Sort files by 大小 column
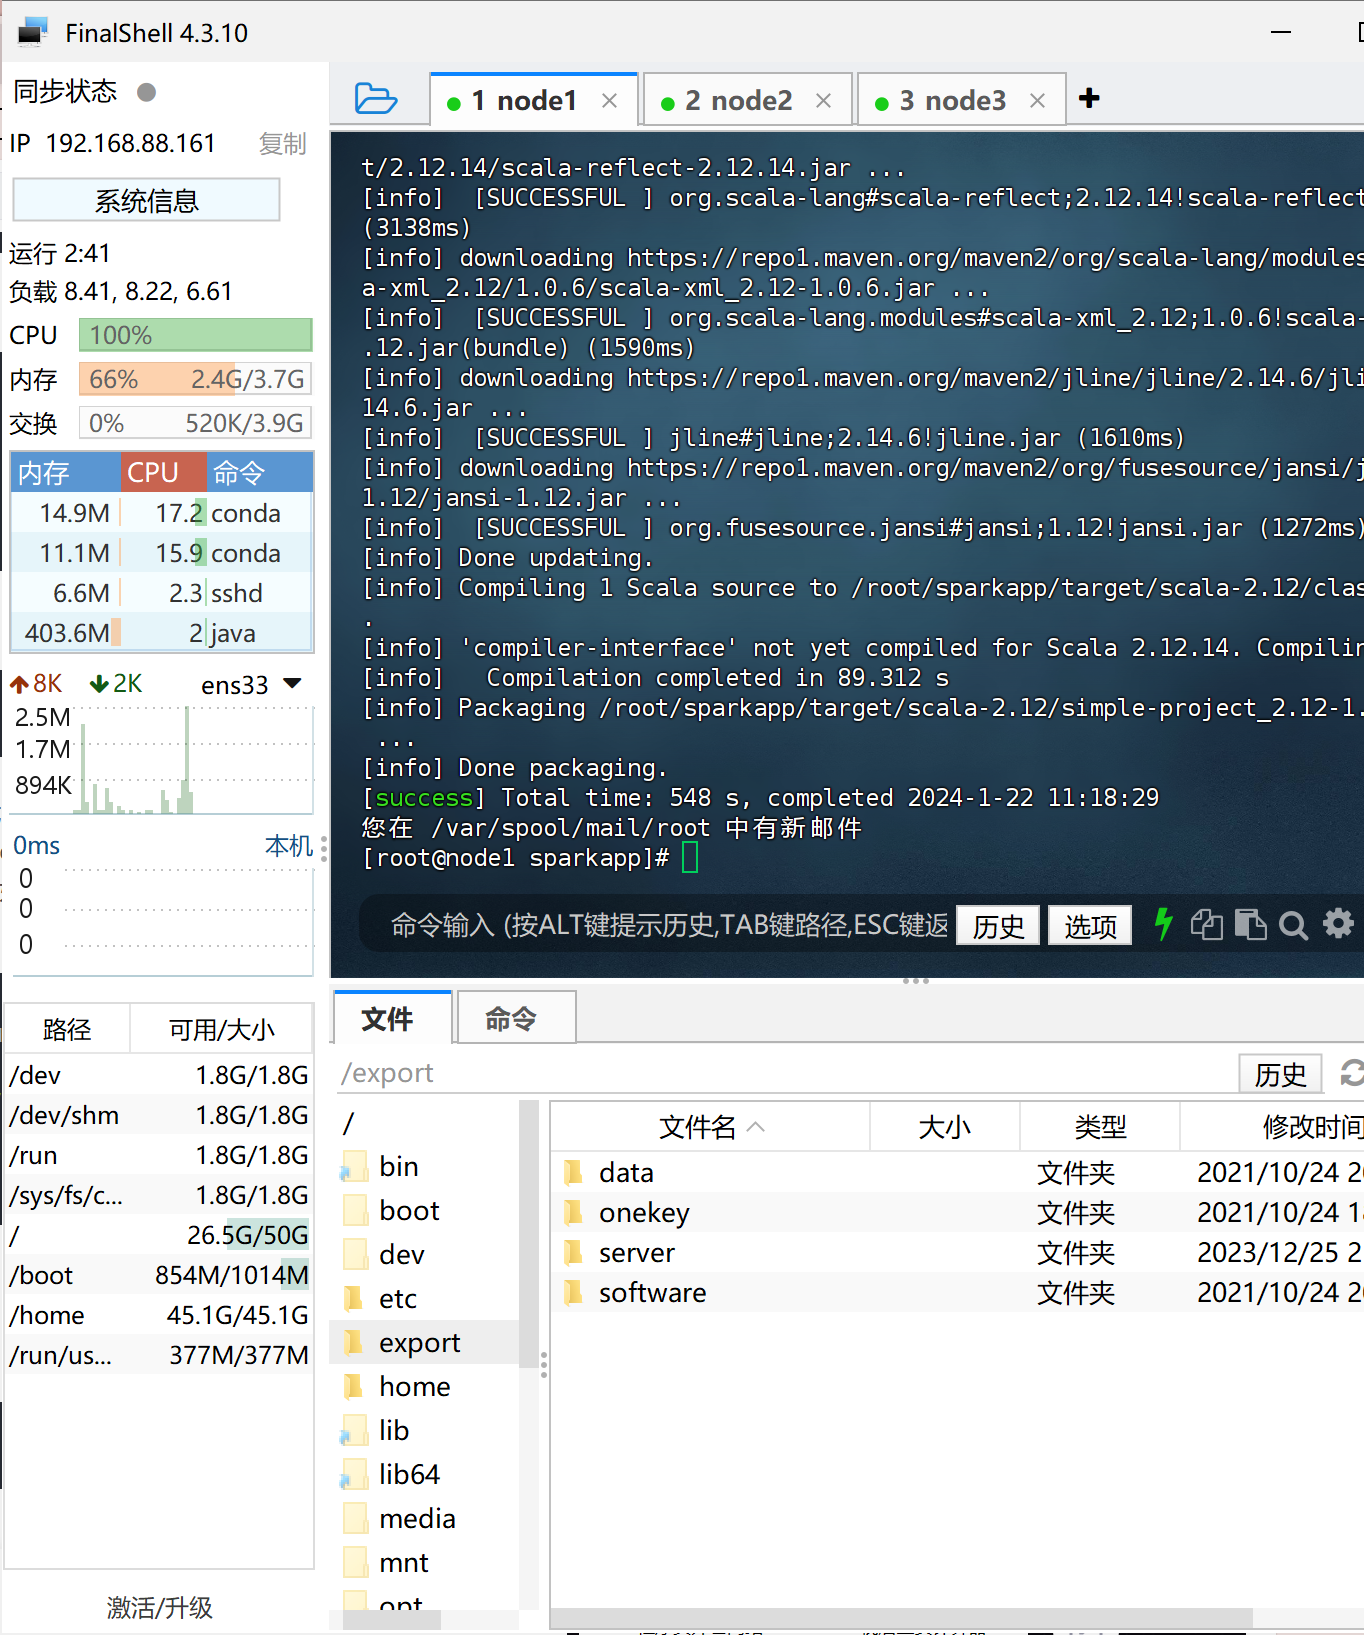Image resolution: width=1364 pixels, height=1635 pixels. pyautogui.click(x=945, y=1127)
